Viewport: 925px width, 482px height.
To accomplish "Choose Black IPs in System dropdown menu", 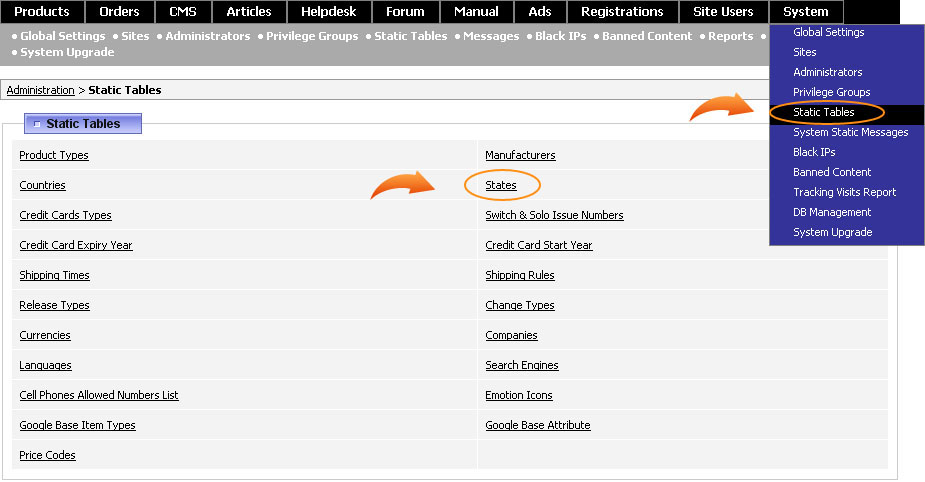I will coord(814,152).
